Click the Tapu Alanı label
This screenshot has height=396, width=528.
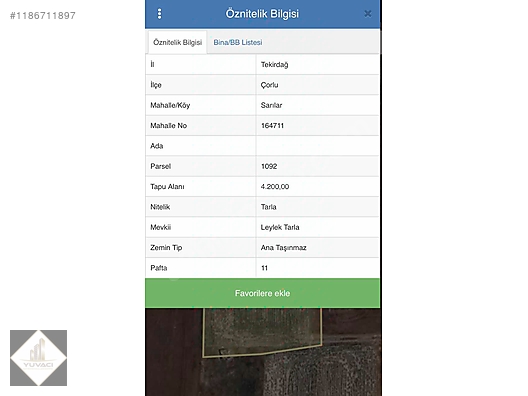167,187
